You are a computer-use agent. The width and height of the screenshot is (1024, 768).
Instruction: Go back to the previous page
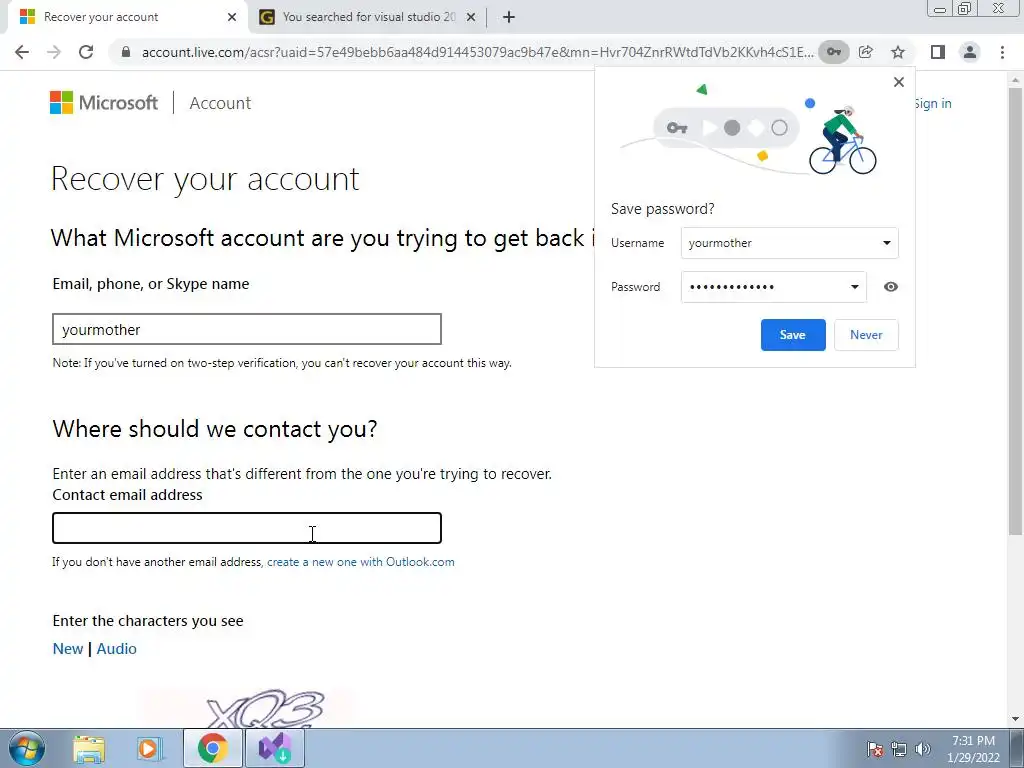22,52
